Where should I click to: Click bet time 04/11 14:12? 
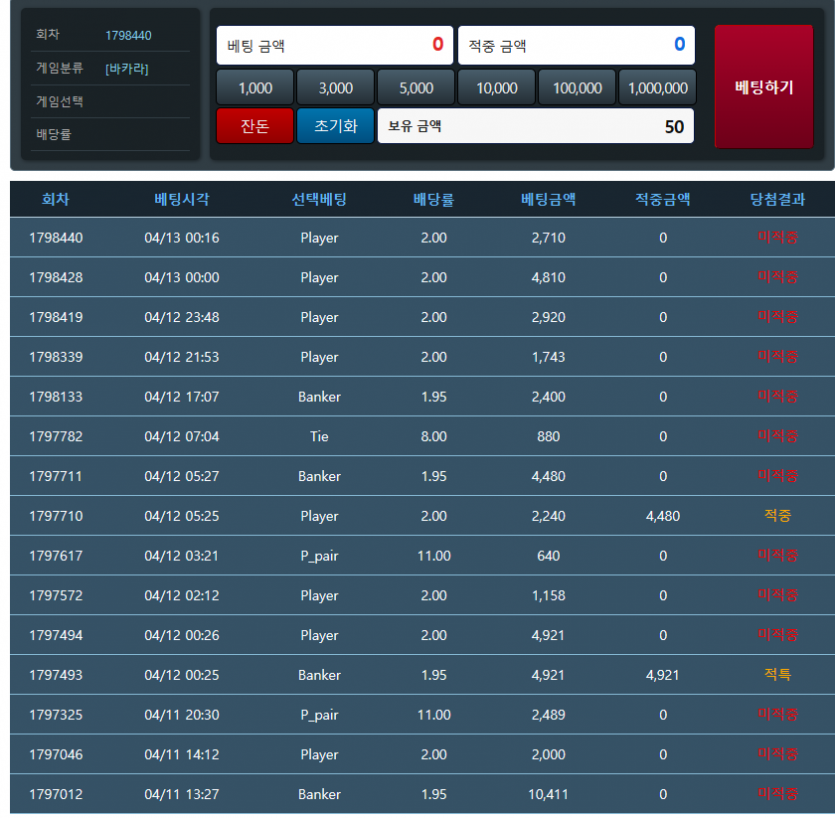[182, 755]
